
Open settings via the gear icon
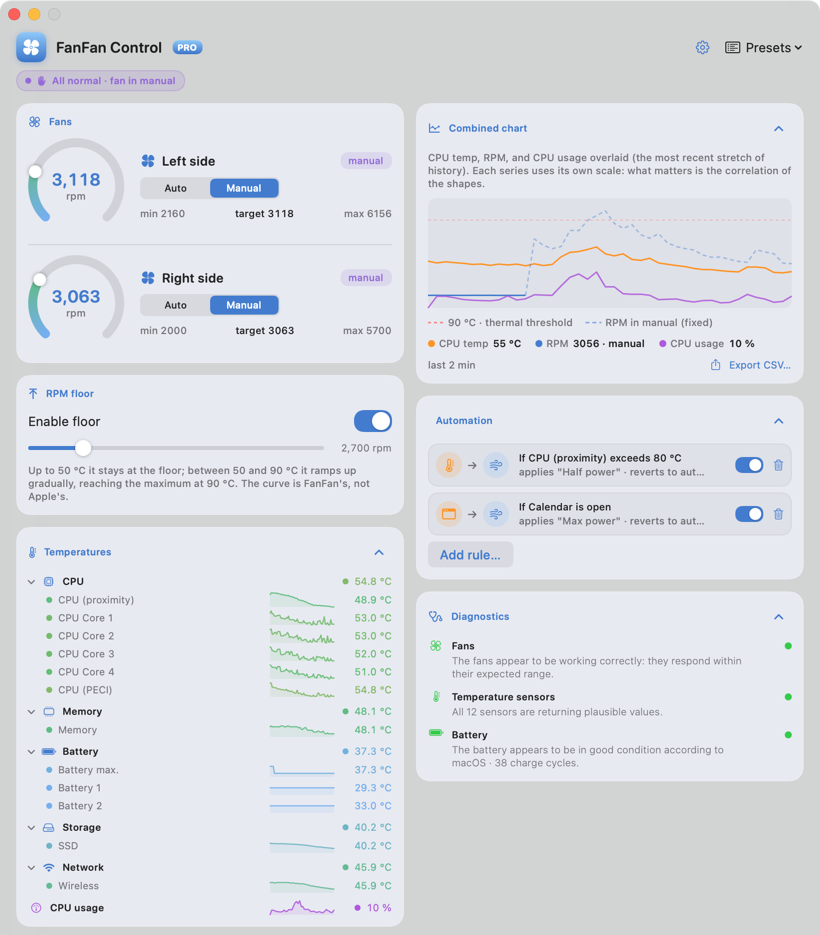point(703,48)
